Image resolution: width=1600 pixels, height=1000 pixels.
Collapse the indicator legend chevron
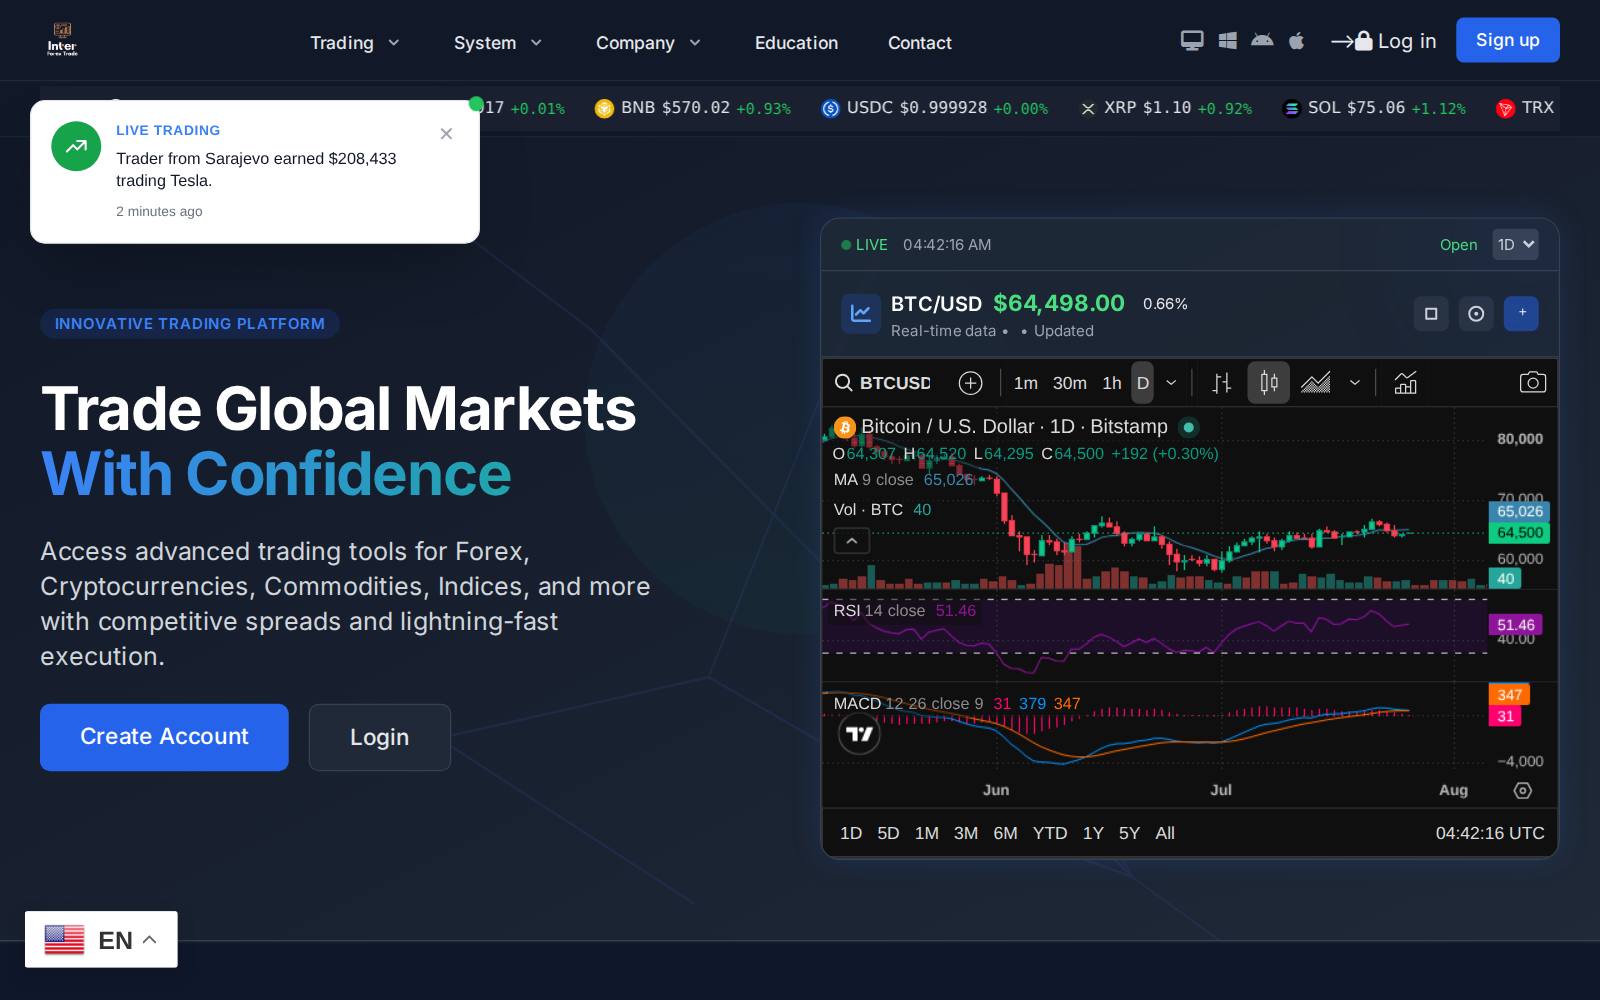pyautogui.click(x=852, y=541)
